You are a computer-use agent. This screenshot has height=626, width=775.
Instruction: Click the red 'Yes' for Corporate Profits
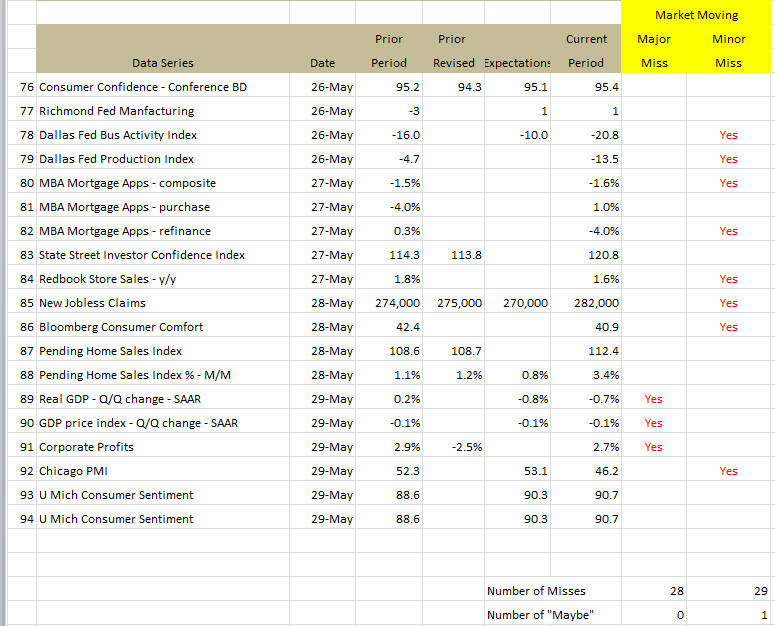tap(653, 447)
